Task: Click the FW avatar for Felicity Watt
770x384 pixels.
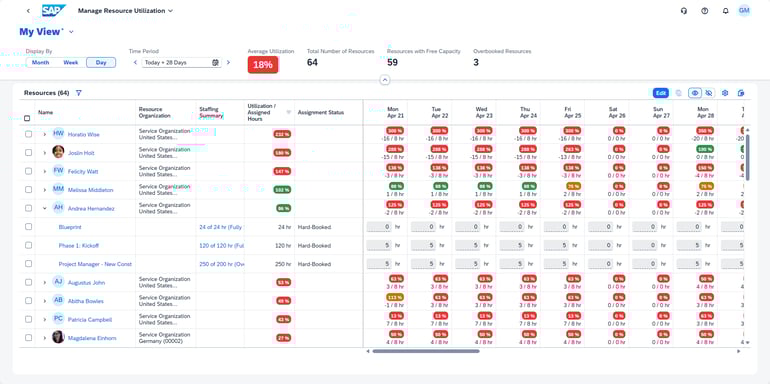Action: tap(58, 170)
